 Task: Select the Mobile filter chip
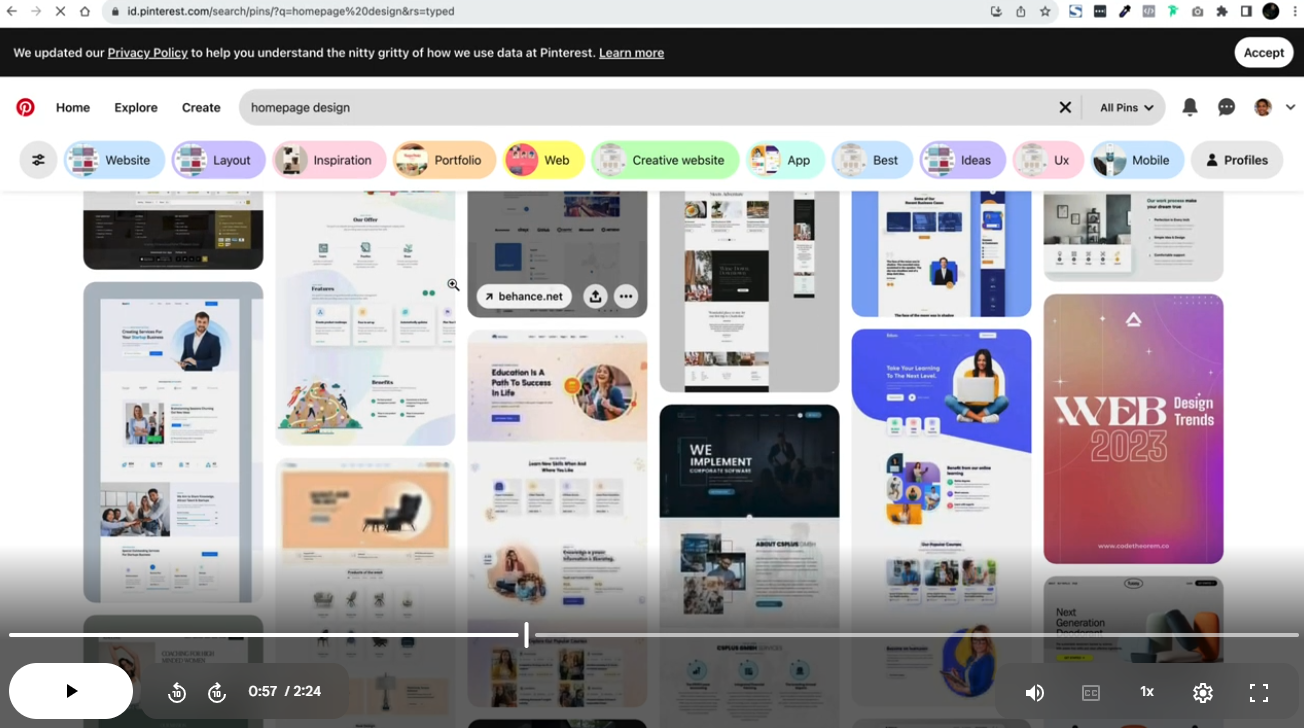(x=1138, y=160)
